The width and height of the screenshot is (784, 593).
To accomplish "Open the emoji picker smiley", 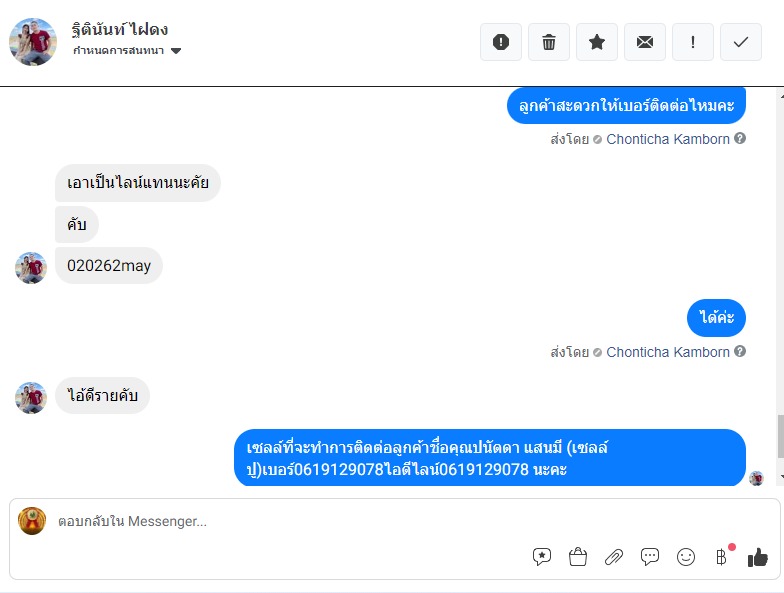I will (x=686, y=556).
